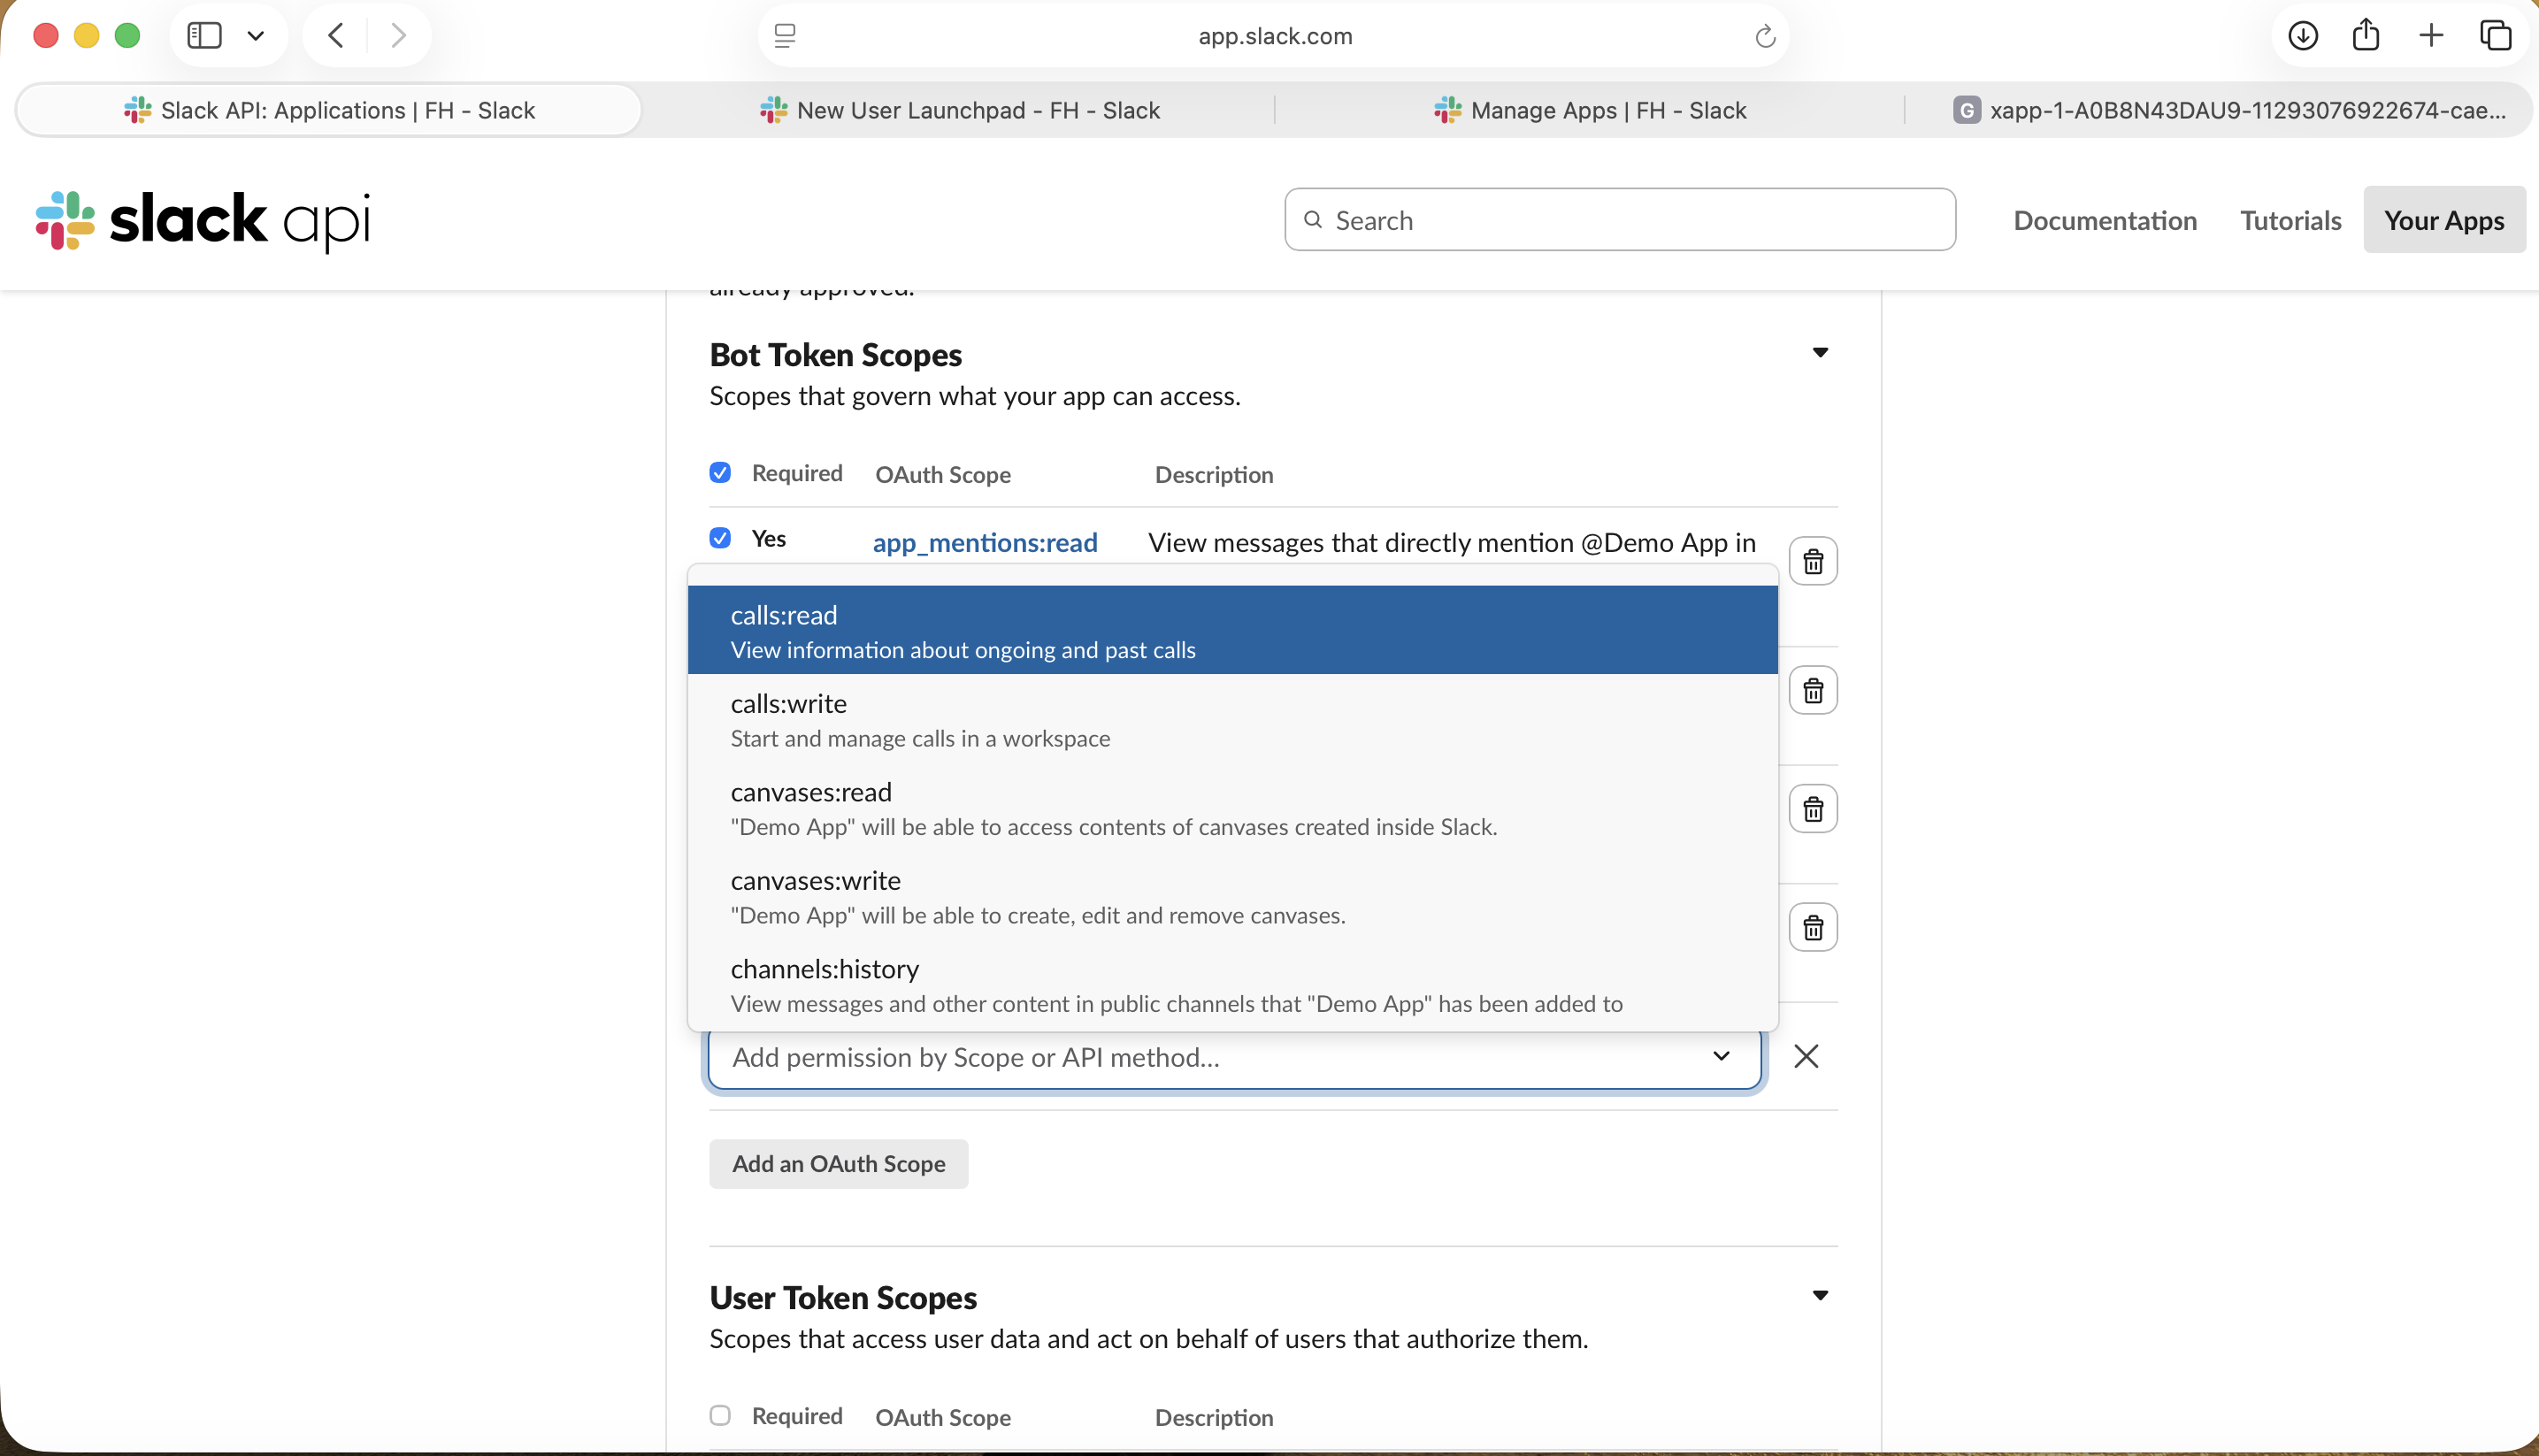
Task: Click the Slack API search field
Action: tap(1620, 220)
